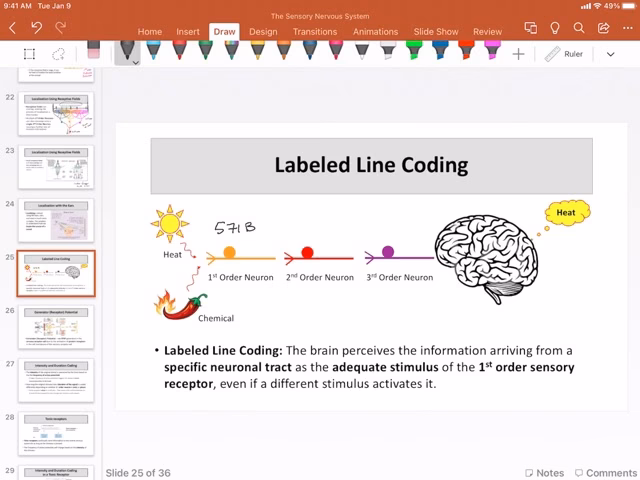Screen dimensions: 640x480
Task: Undo the last action
Action: (36, 28)
